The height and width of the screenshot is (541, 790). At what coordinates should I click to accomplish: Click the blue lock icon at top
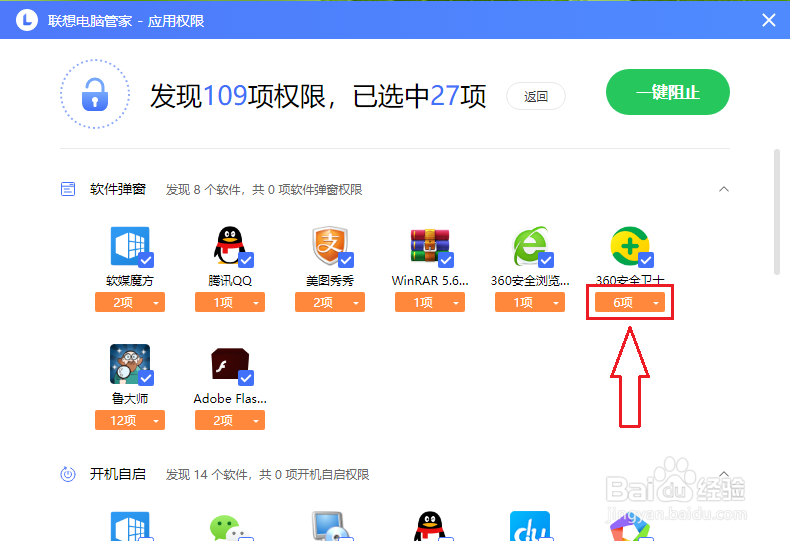(x=95, y=94)
